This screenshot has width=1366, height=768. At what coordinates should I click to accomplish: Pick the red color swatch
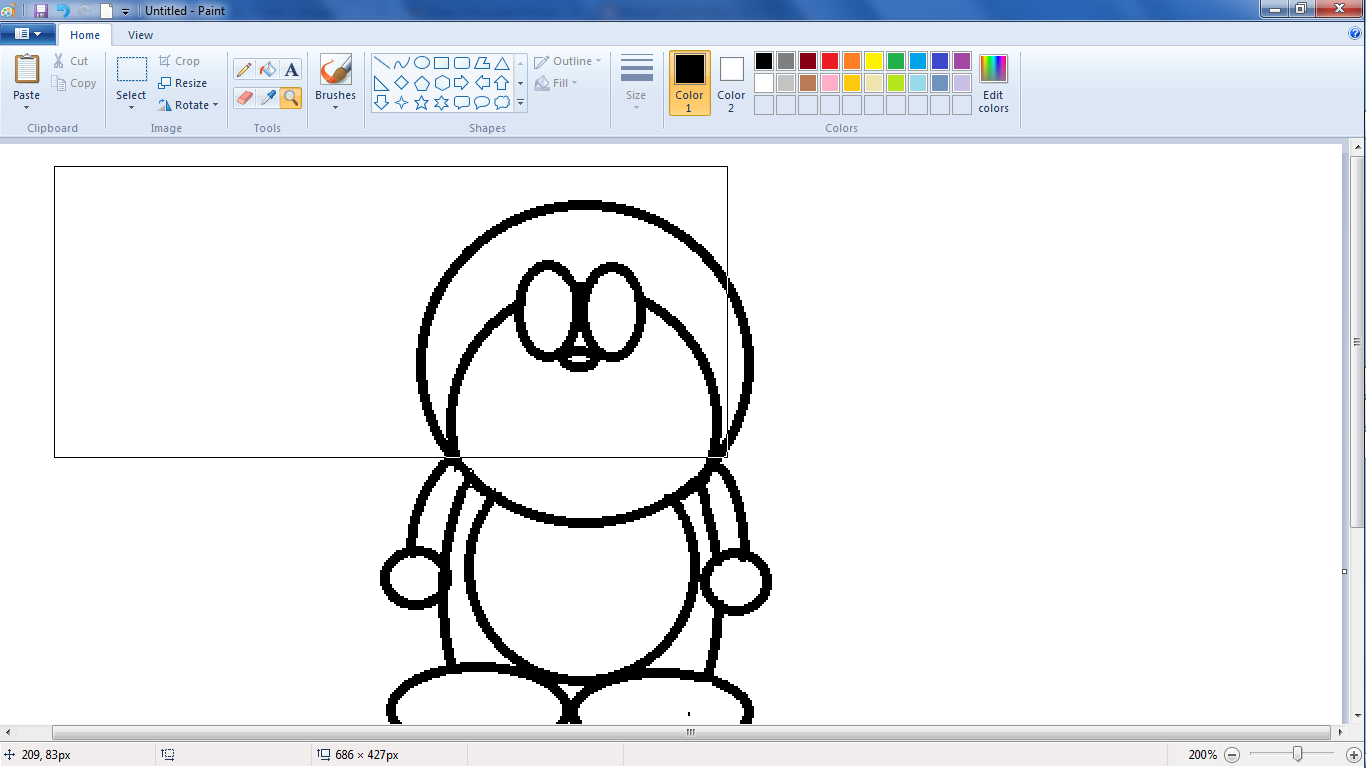pyautogui.click(x=830, y=61)
